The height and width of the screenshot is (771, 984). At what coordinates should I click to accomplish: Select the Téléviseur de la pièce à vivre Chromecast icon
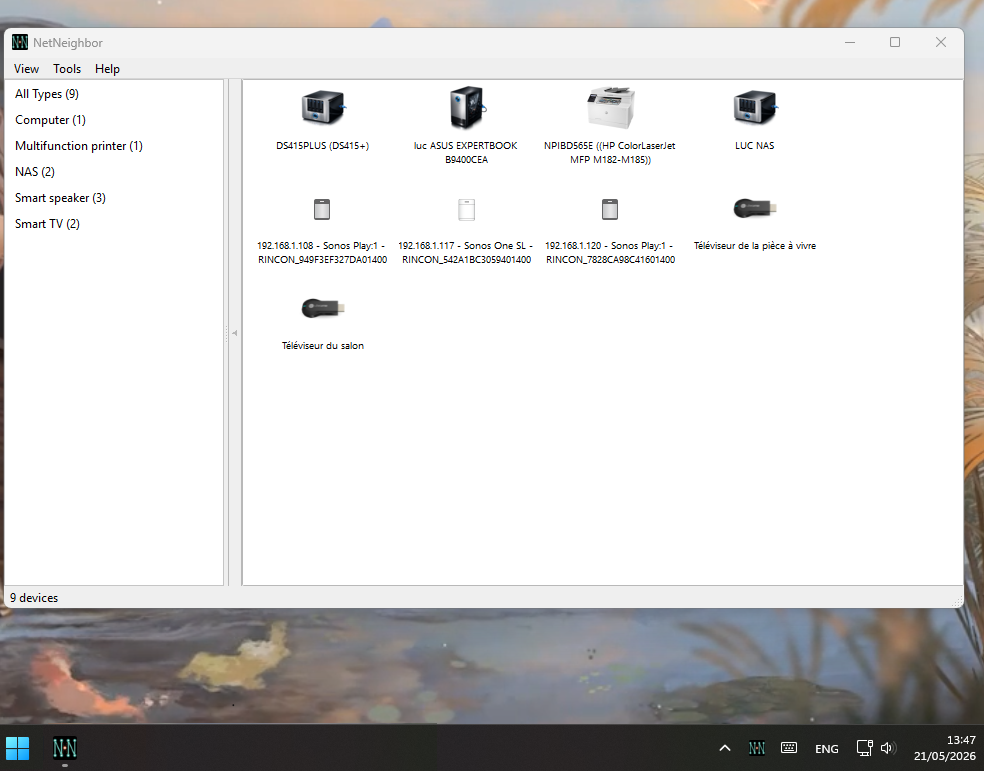[x=754, y=208]
